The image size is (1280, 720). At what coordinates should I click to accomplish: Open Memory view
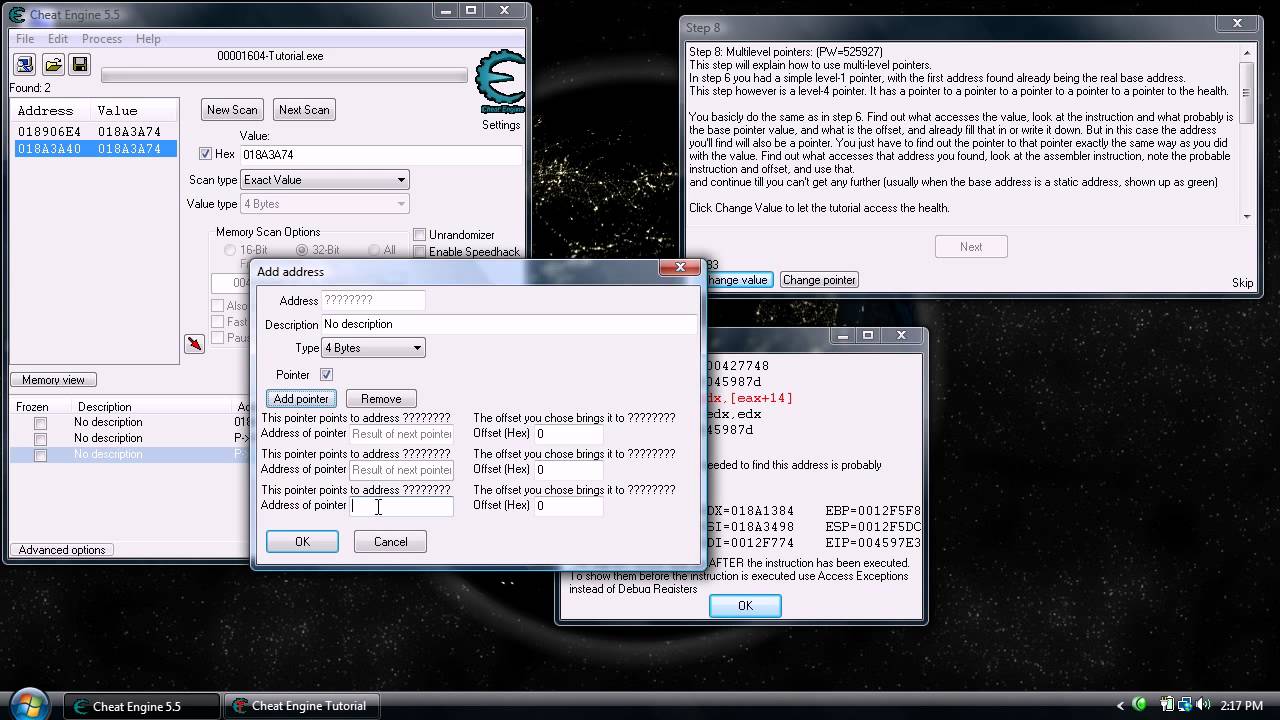coord(54,380)
